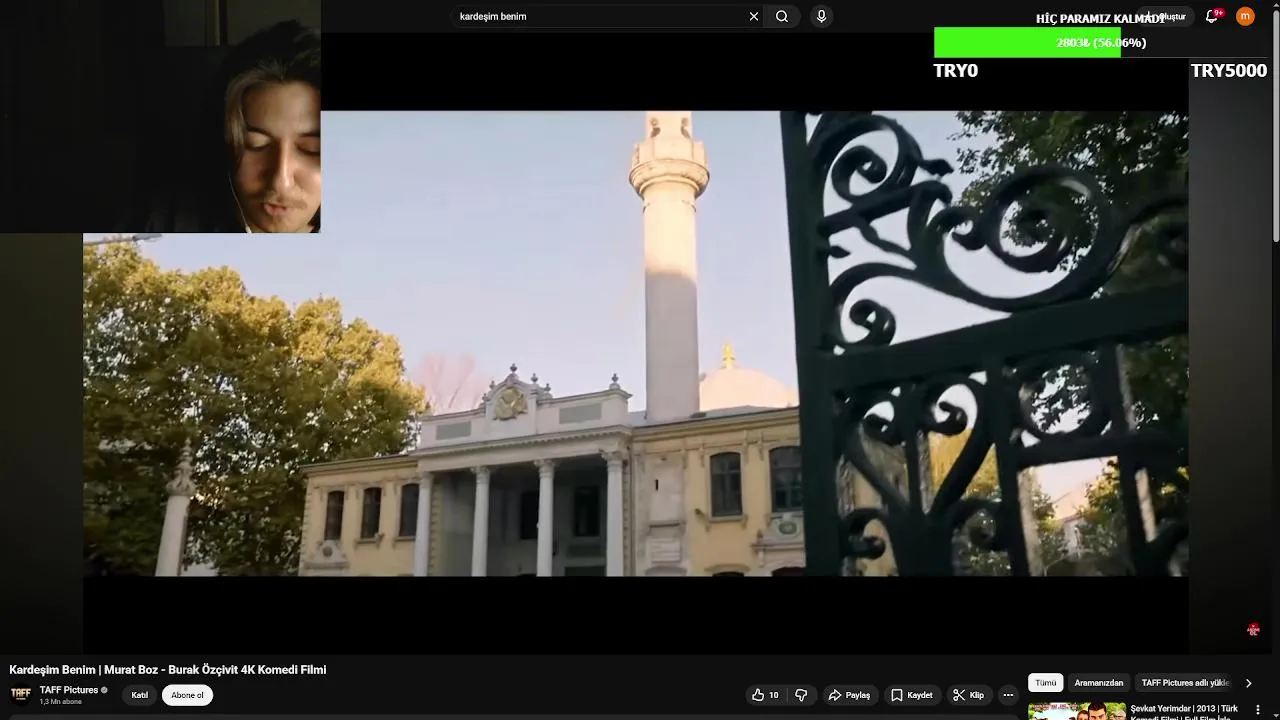The image size is (1280, 720).
Task: Click the green donation goal progress bar
Action: tap(1027, 43)
